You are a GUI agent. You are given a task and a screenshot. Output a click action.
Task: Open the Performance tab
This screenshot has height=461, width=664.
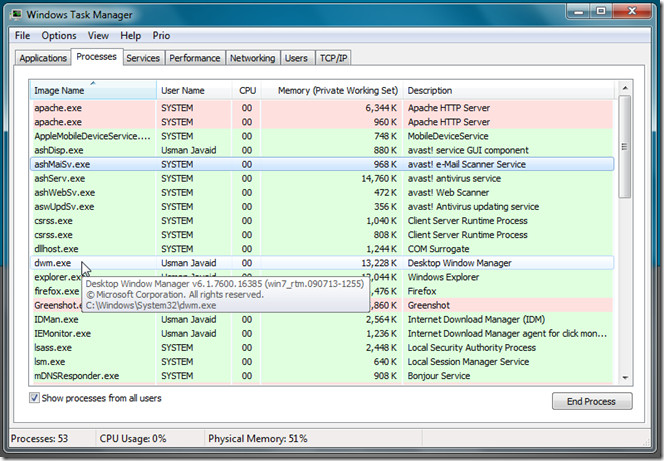point(195,58)
